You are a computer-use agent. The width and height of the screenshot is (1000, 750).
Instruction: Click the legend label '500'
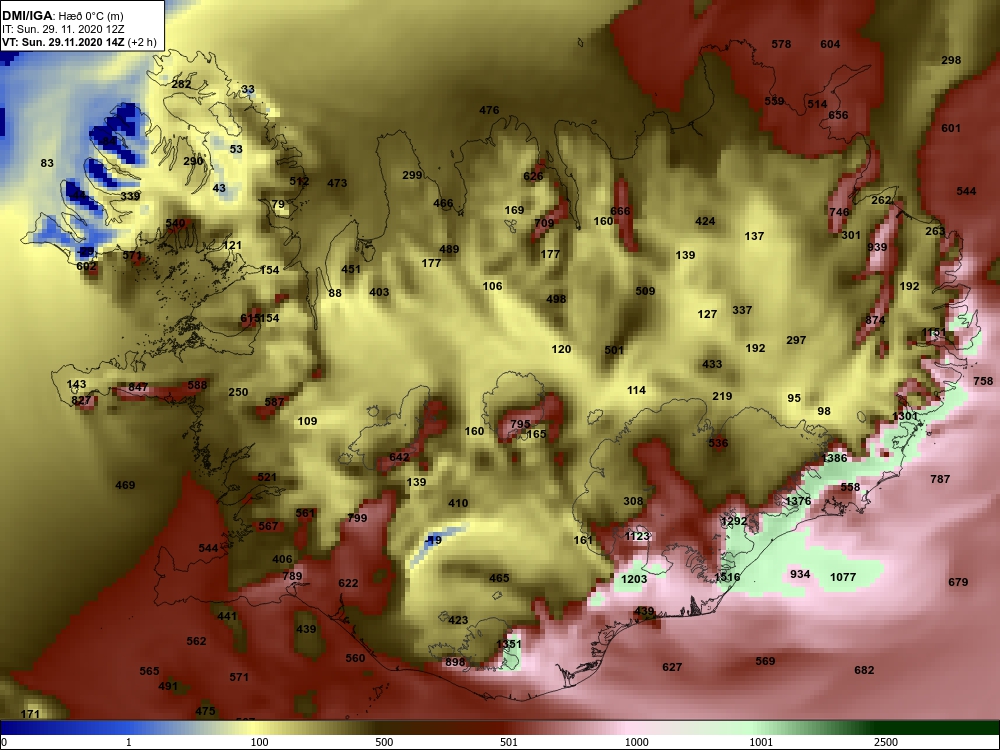click(385, 742)
